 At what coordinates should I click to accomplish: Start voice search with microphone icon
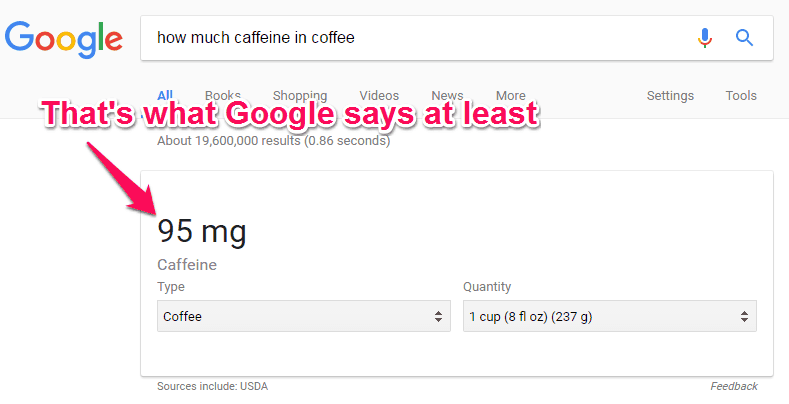[x=705, y=38]
